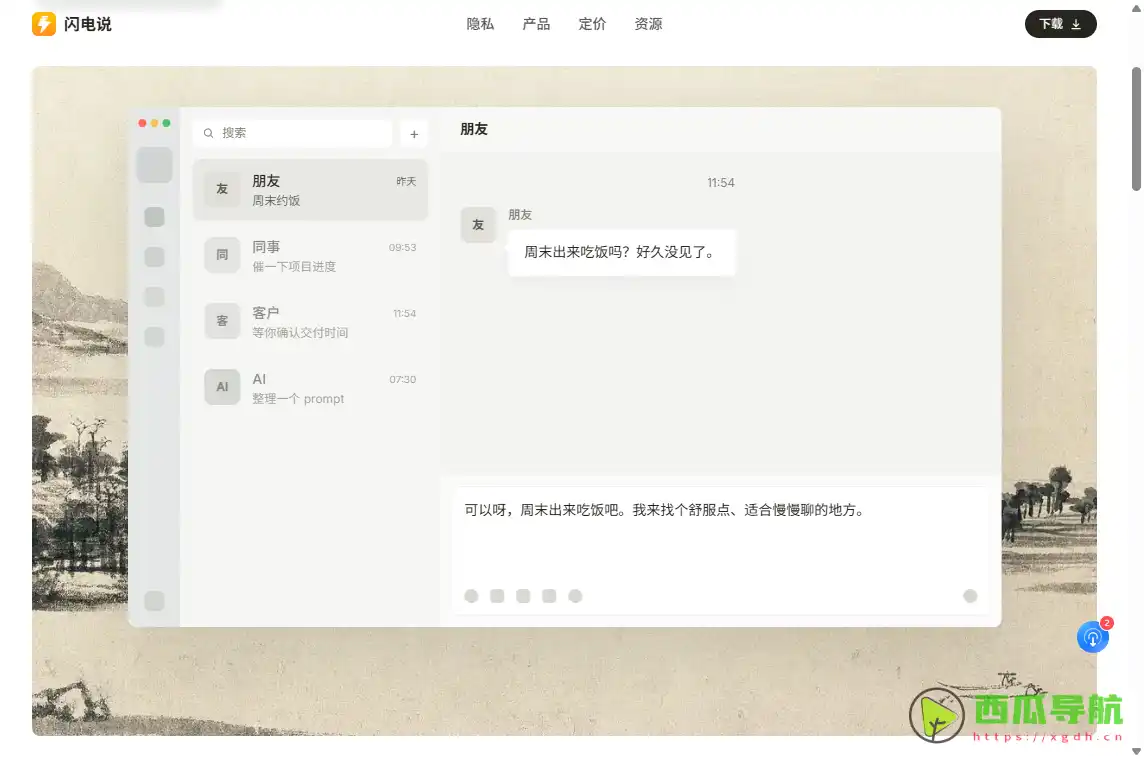Click the 昨天 time label in 朋友 row
Viewport: 1144px width, 759px height.
click(x=406, y=182)
